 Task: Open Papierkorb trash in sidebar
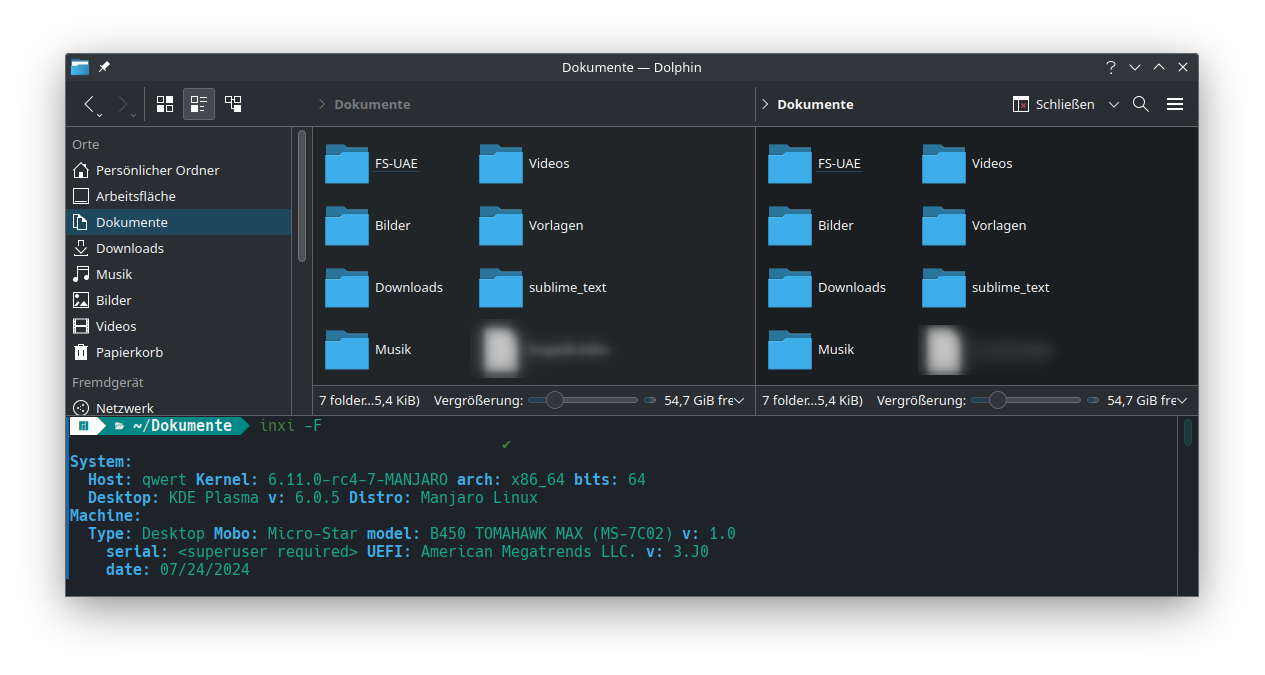pyautogui.click(x=179, y=352)
